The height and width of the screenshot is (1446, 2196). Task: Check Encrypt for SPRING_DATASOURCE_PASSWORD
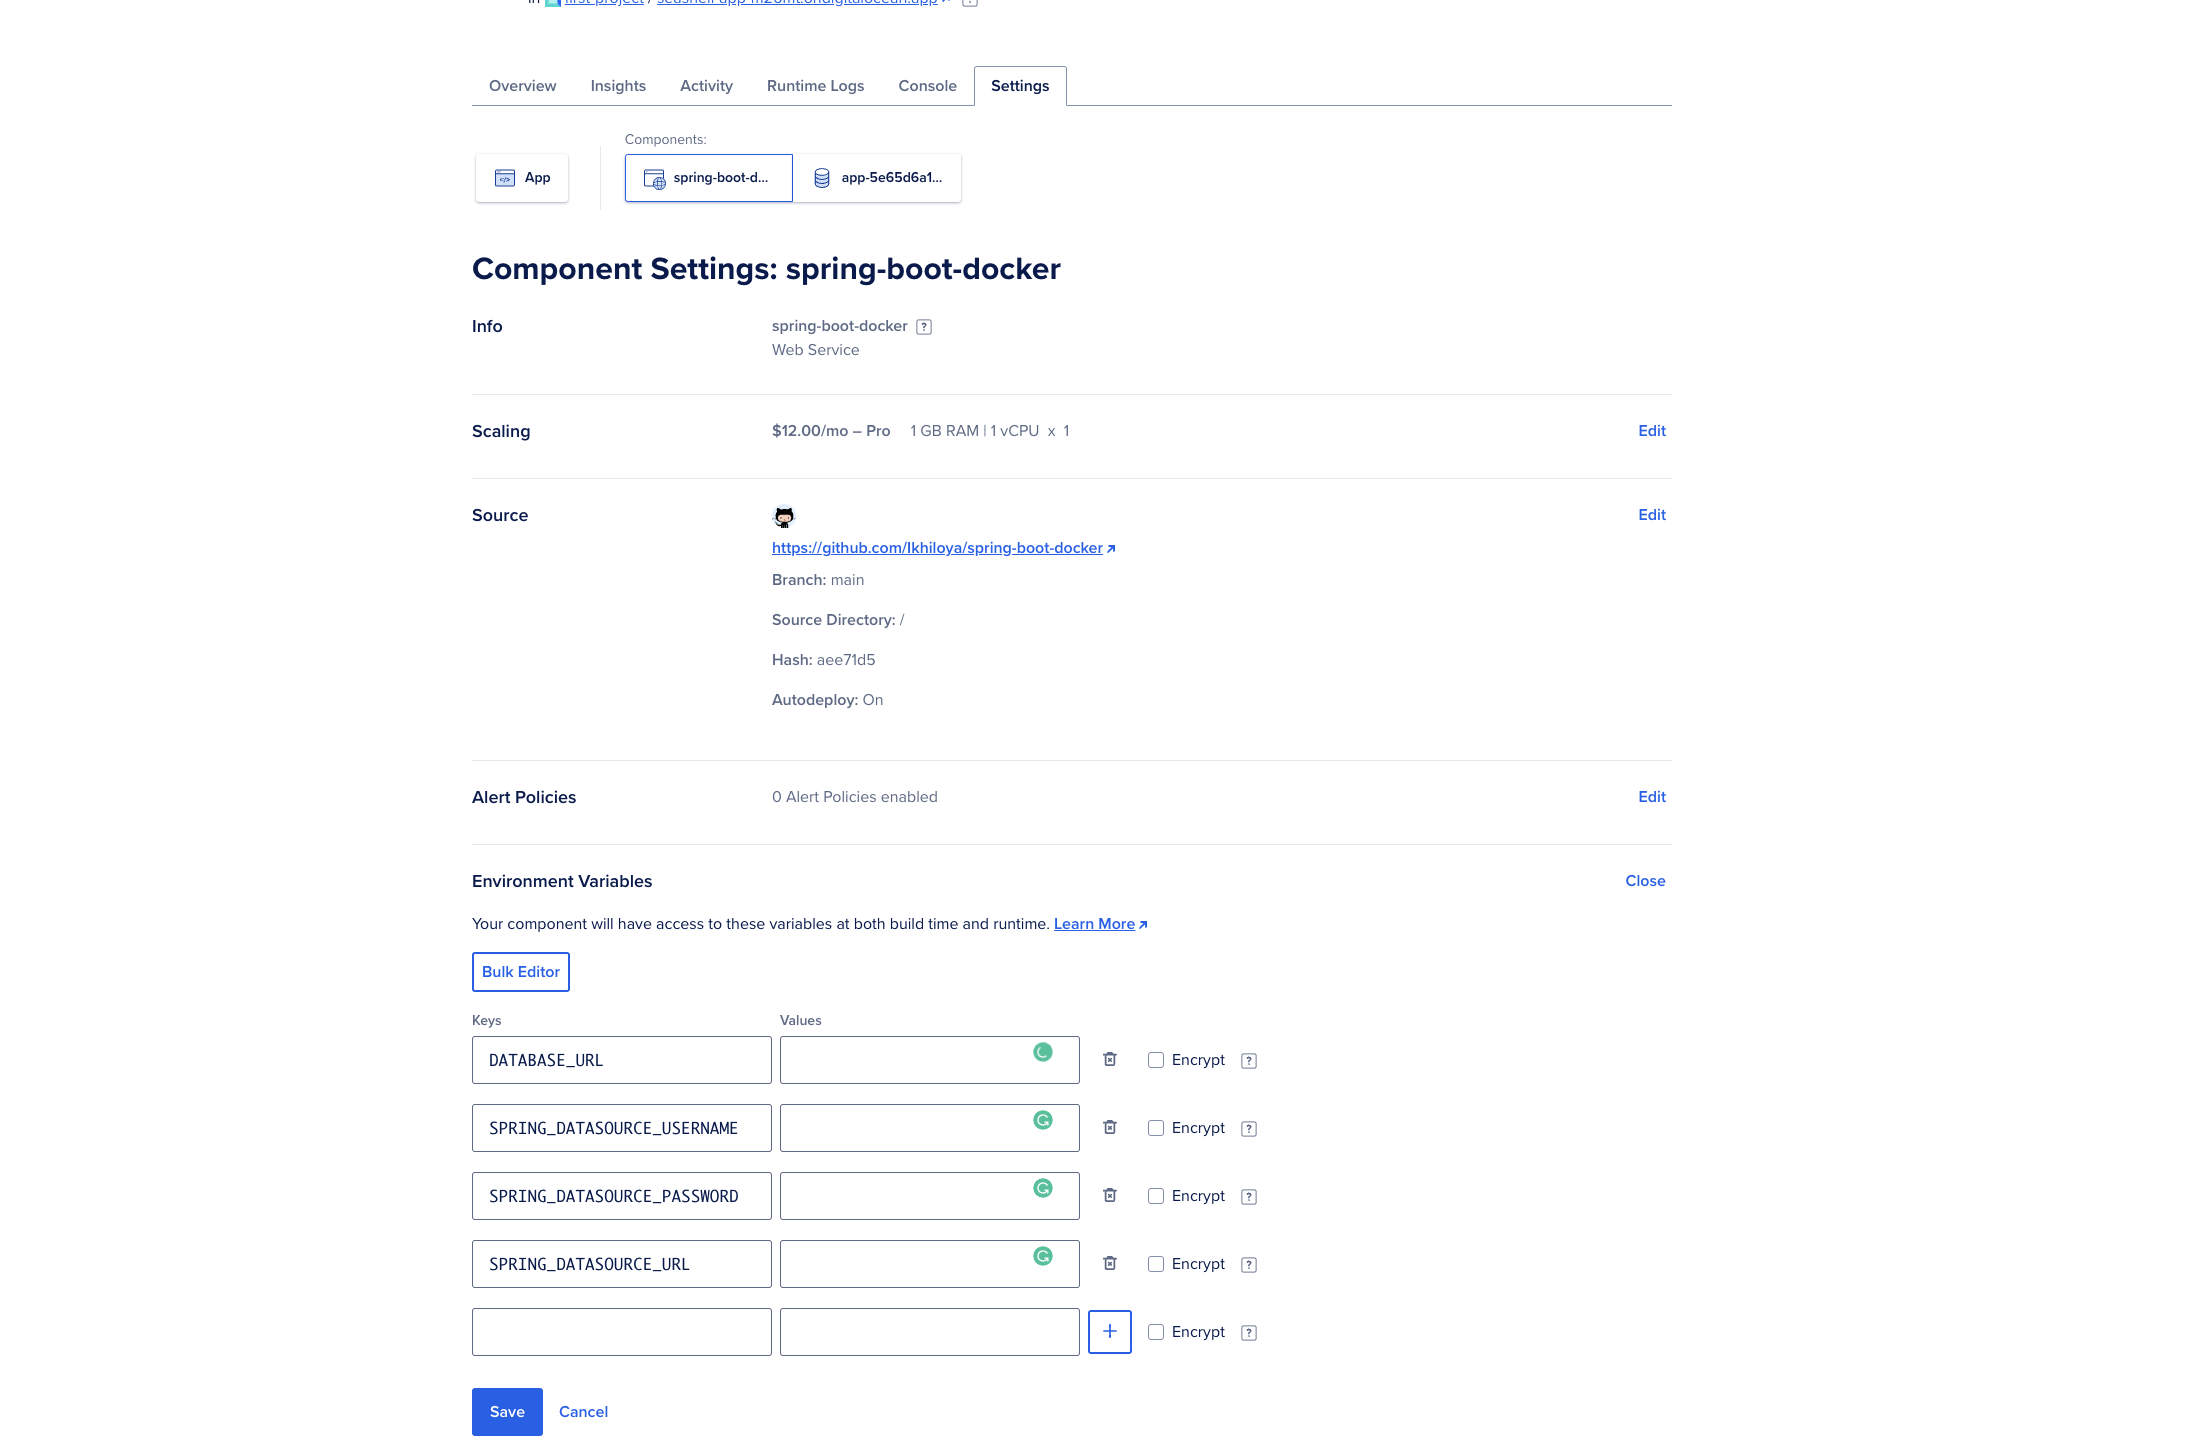(1156, 1196)
